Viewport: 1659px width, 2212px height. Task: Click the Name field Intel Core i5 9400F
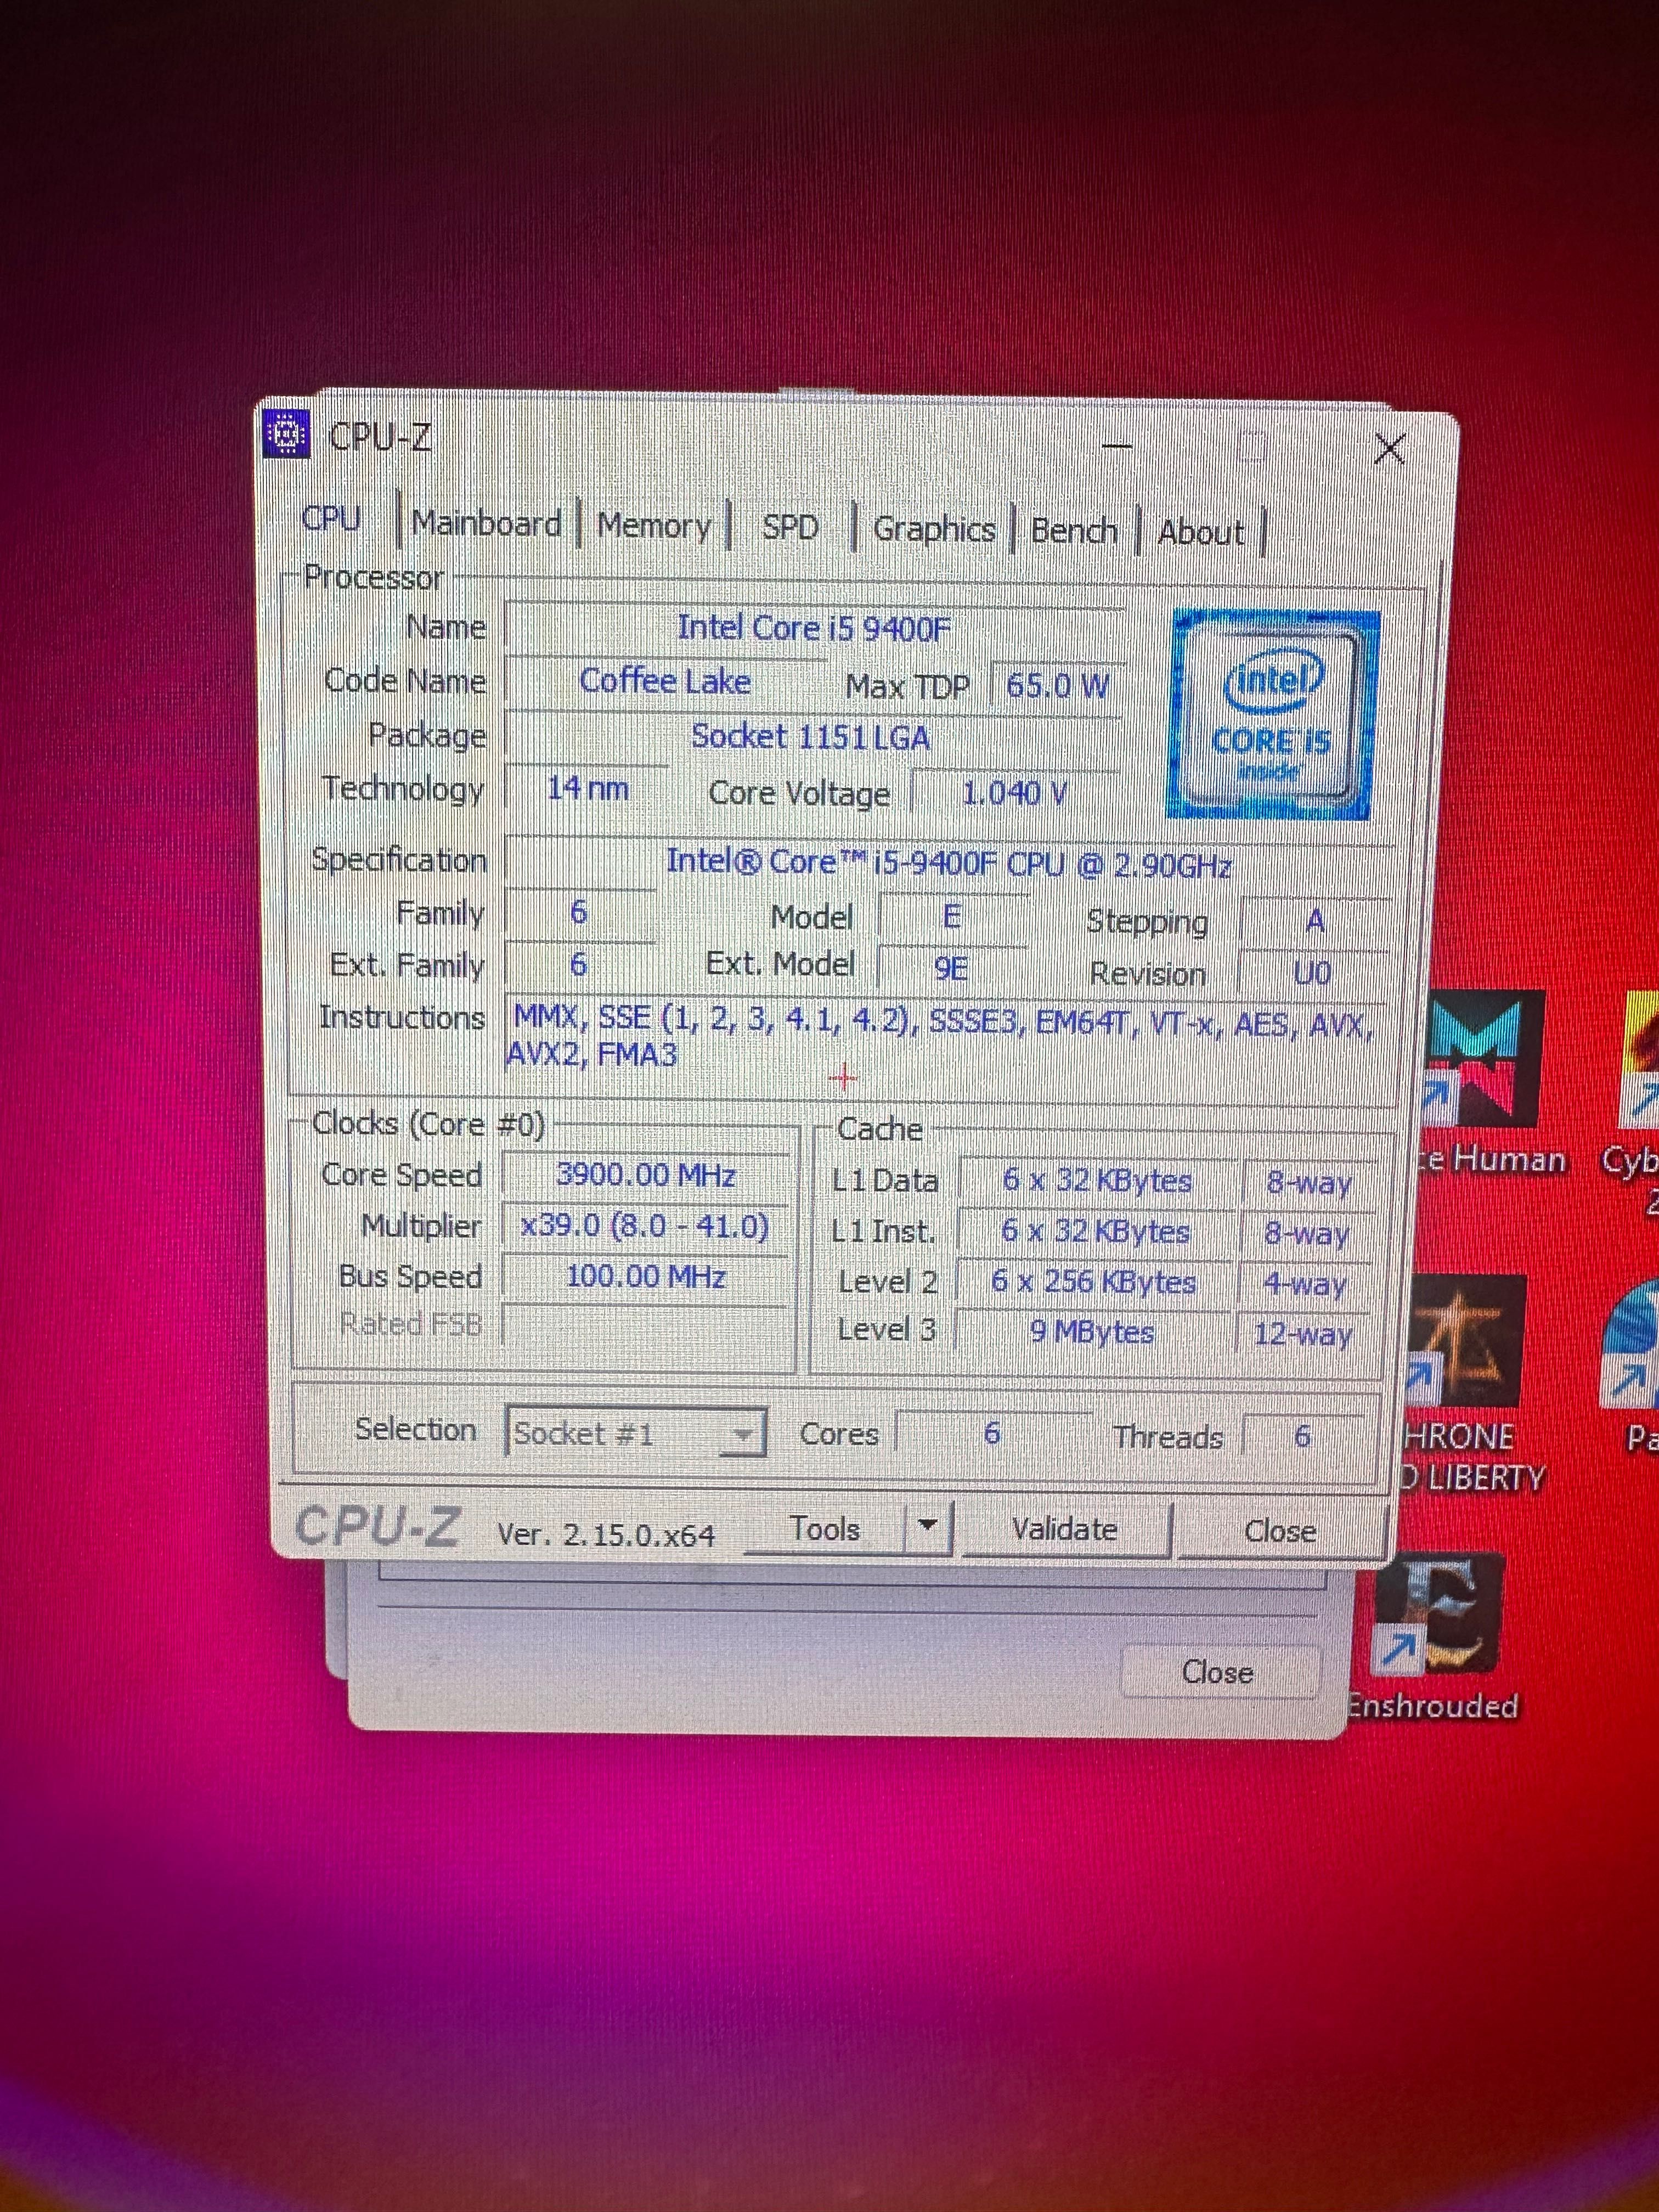click(814, 628)
